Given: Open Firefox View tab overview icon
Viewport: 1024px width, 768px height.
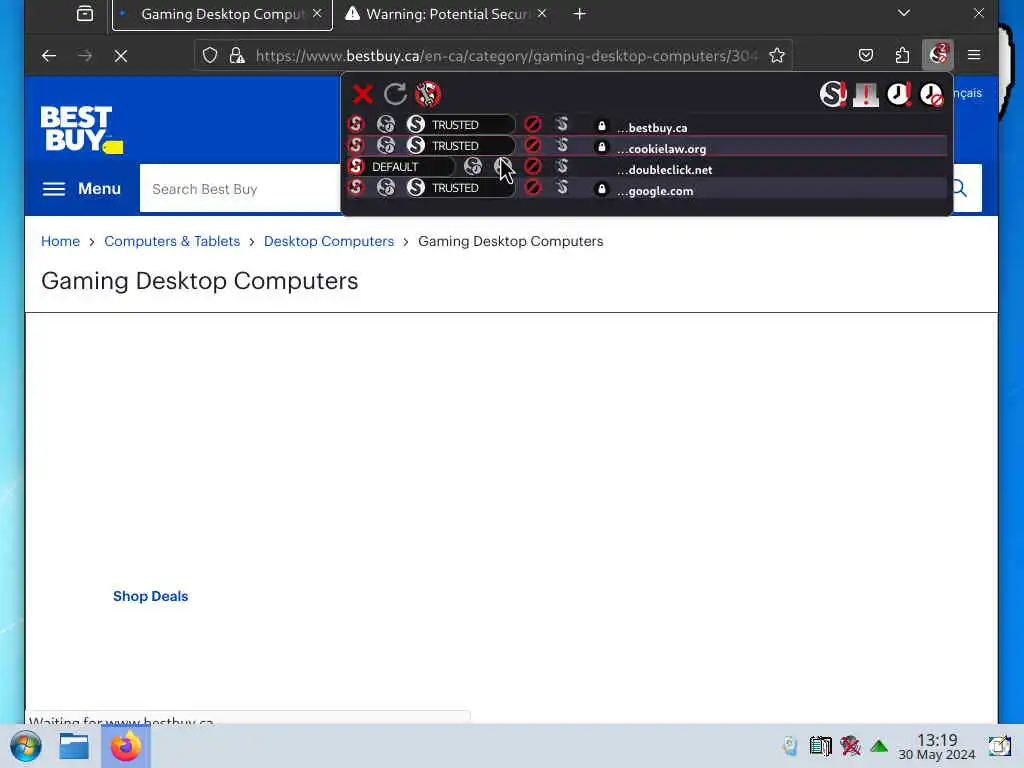Looking at the screenshot, I should click(x=85, y=14).
